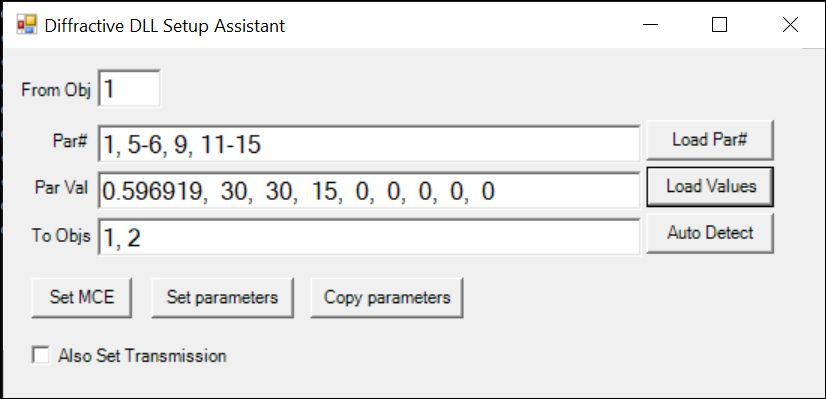This screenshot has width=826, height=399.
Task: Close the Diffractive DLL Setup Assistant
Action: (x=790, y=25)
